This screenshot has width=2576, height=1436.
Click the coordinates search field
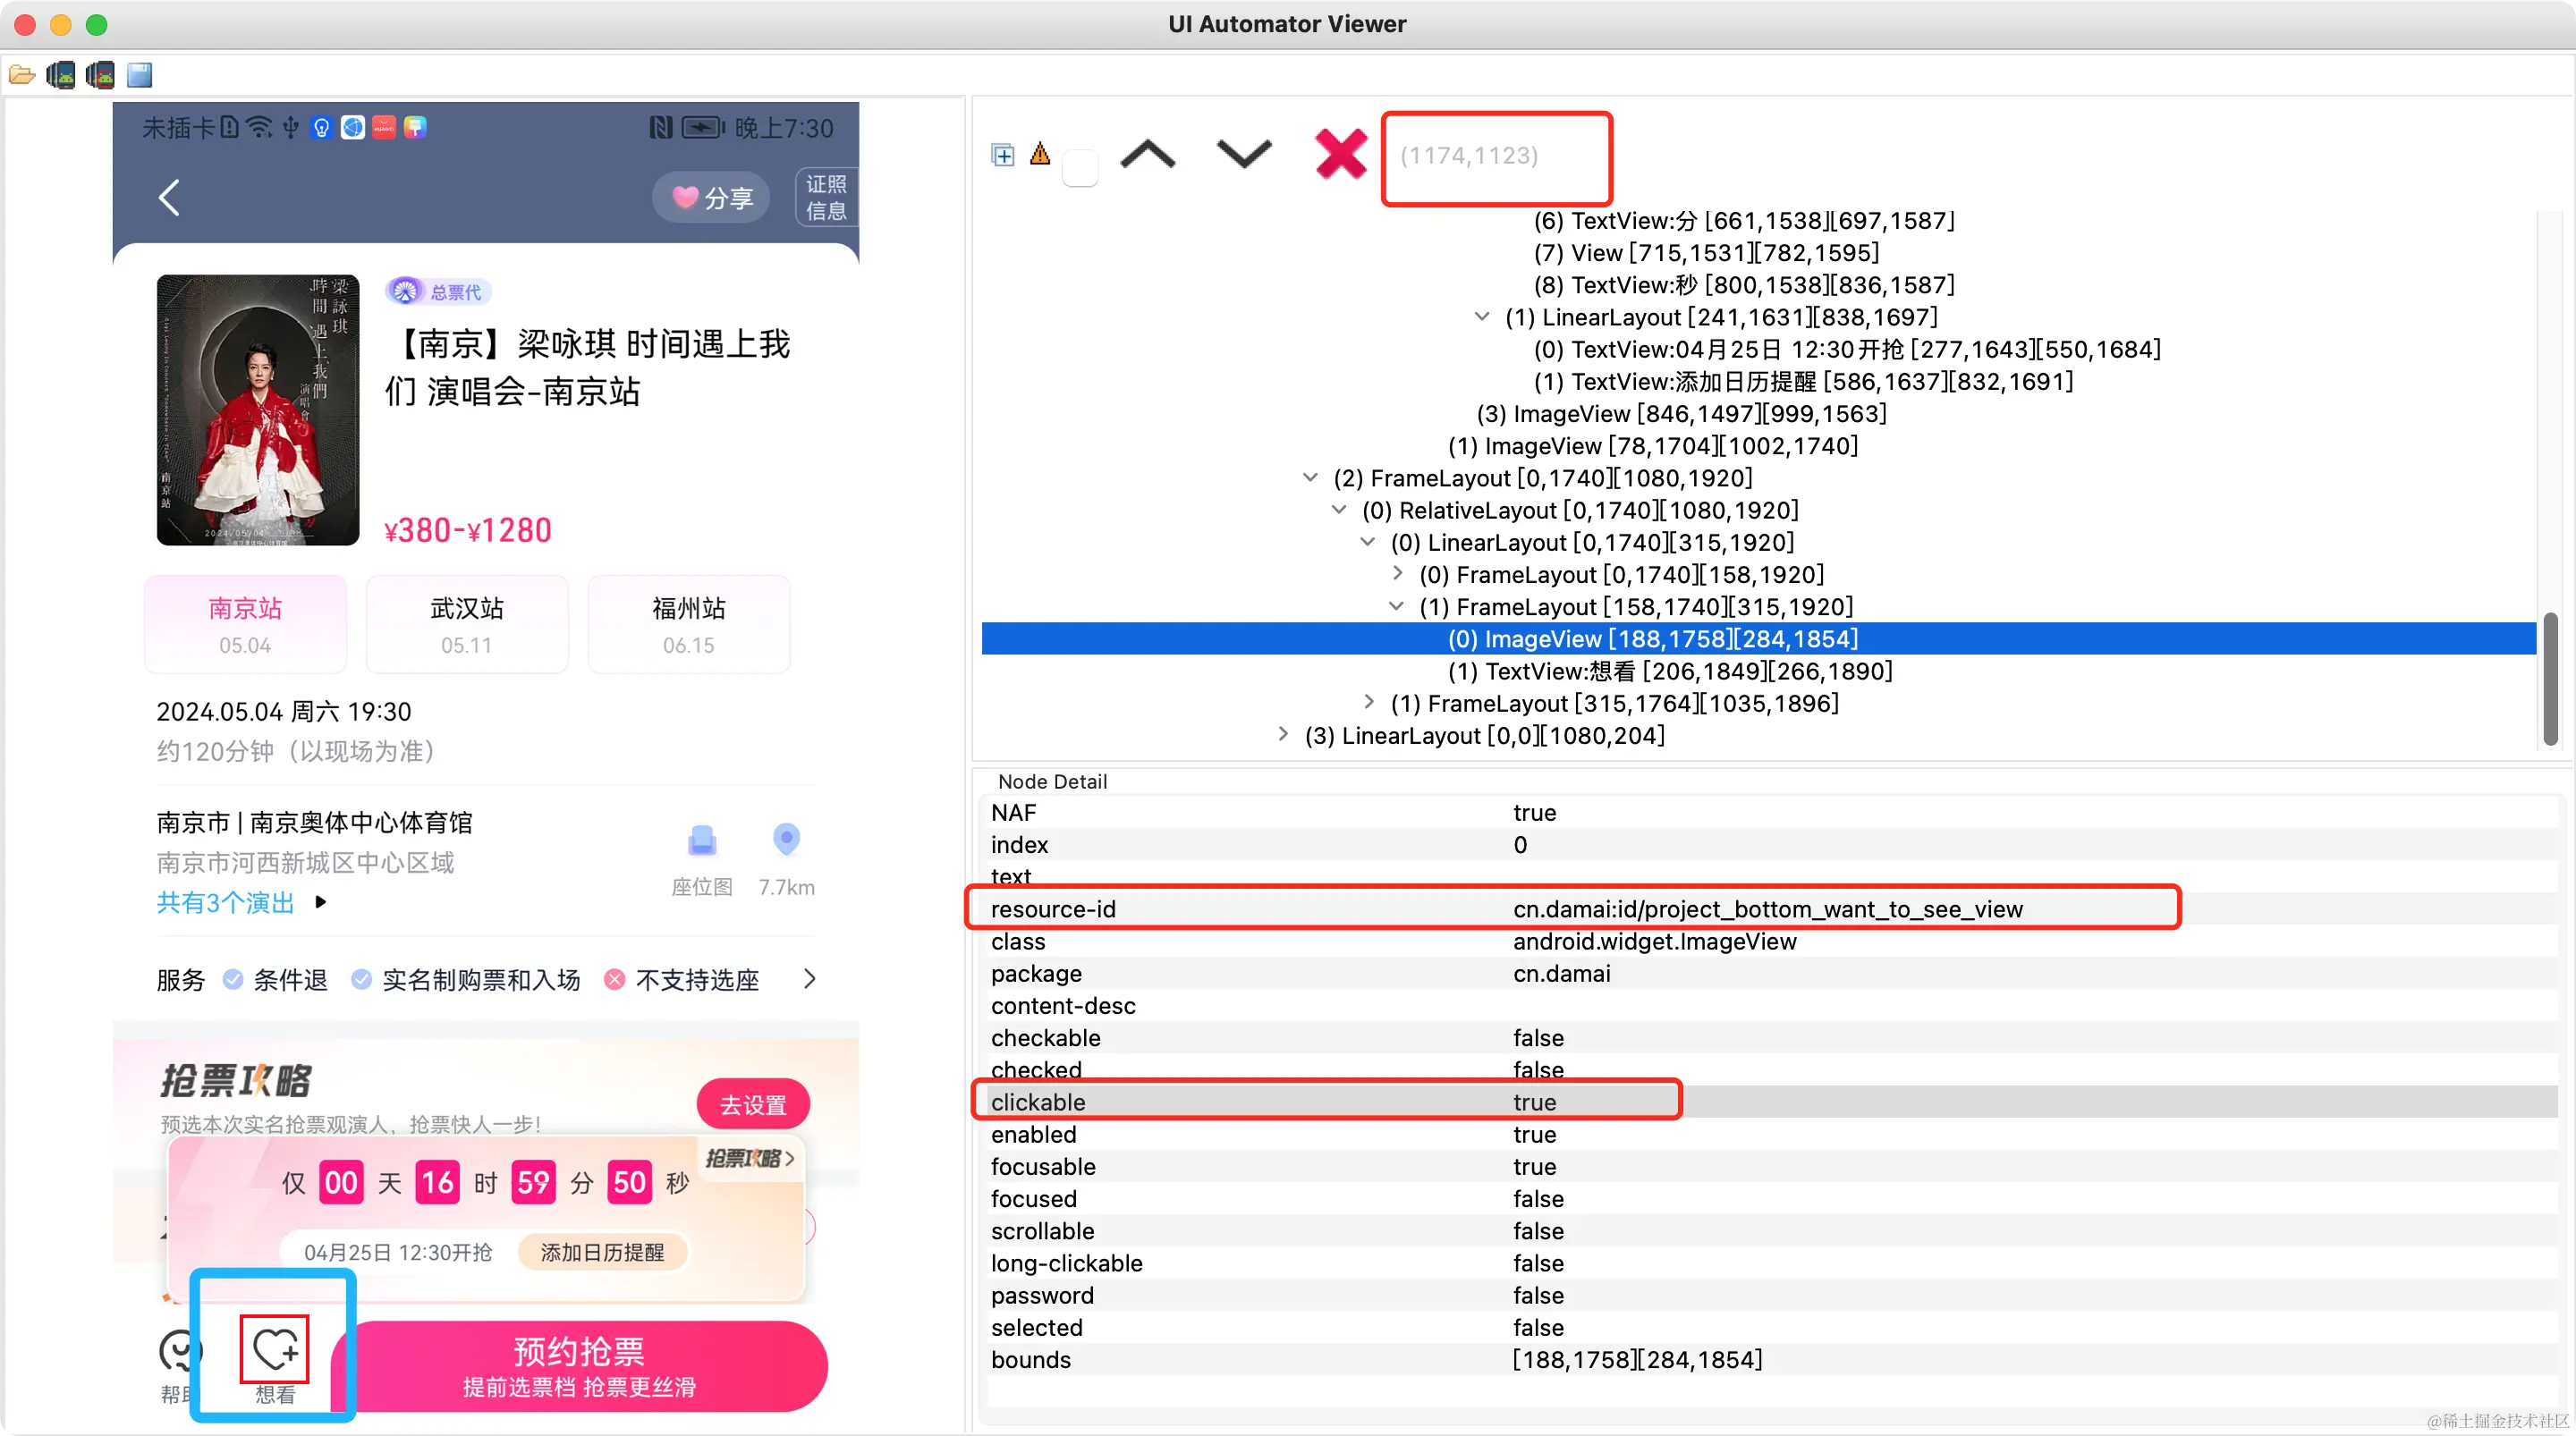(1495, 157)
